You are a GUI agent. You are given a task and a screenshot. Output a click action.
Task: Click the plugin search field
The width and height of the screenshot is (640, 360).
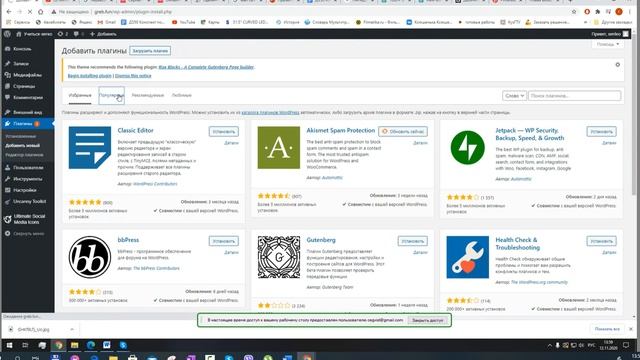tap(574, 96)
